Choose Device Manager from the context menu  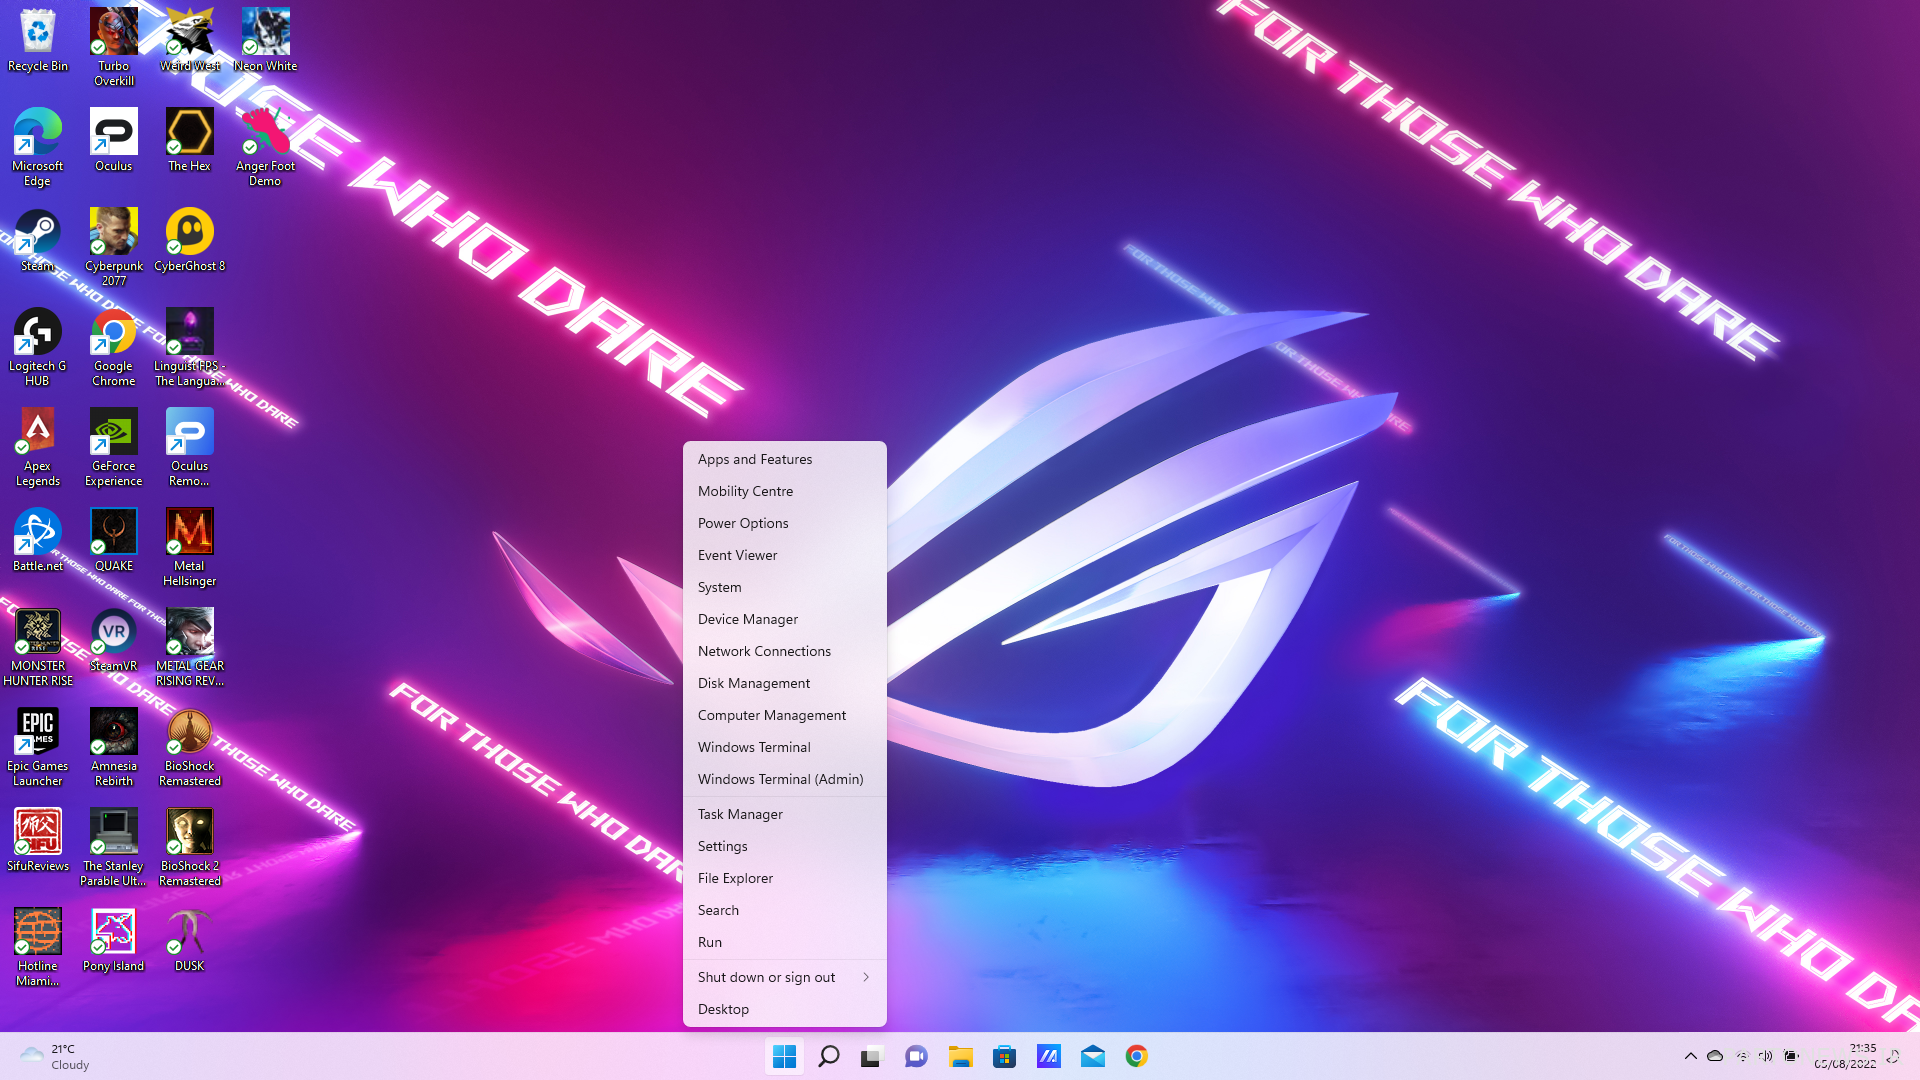pos(748,619)
